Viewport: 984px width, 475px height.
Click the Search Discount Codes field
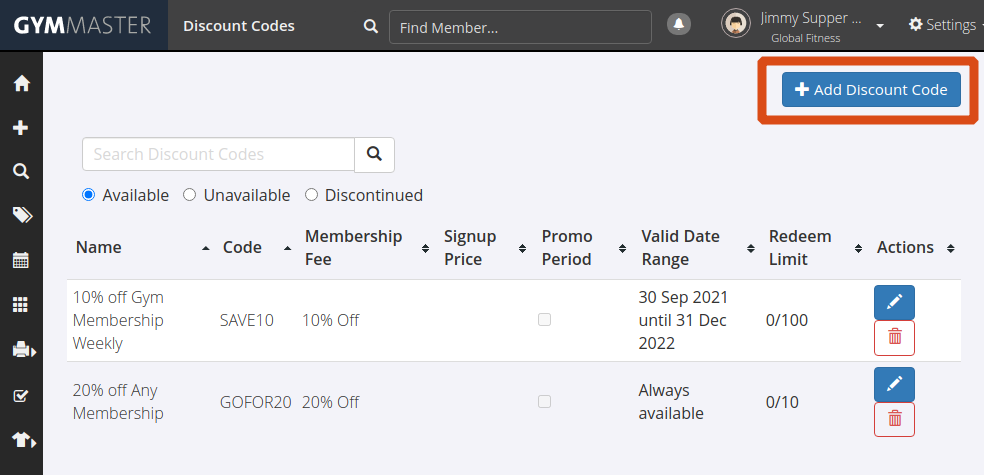click(218, 154)
